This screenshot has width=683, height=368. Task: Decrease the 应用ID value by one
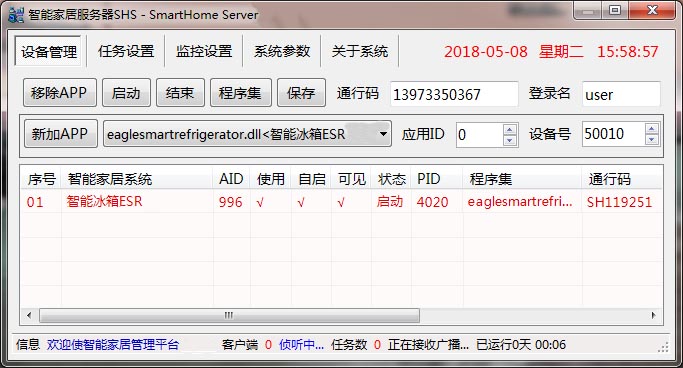(x=510, y=140)
